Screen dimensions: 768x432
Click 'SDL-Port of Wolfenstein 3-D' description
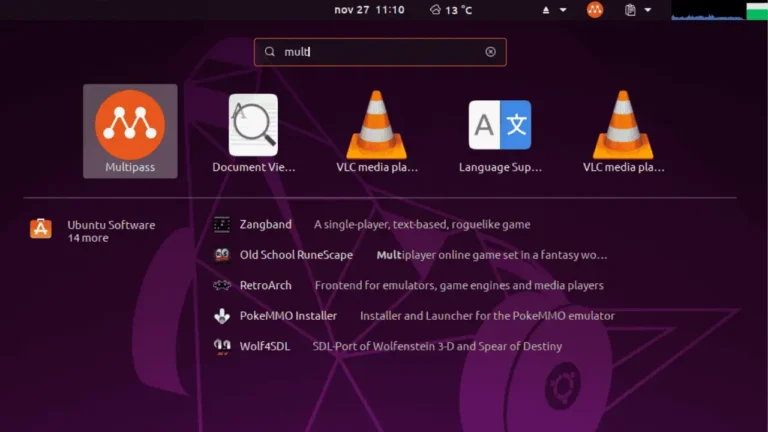[437, 346]
